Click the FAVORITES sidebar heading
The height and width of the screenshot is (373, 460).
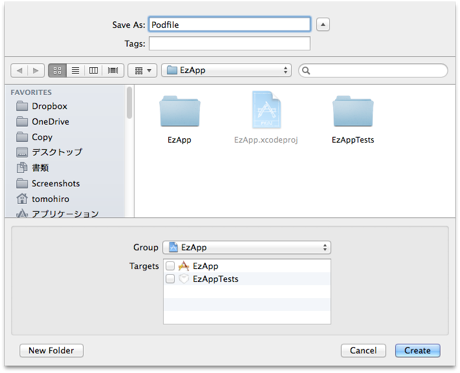pyautogui.click(x=31, y=92)
